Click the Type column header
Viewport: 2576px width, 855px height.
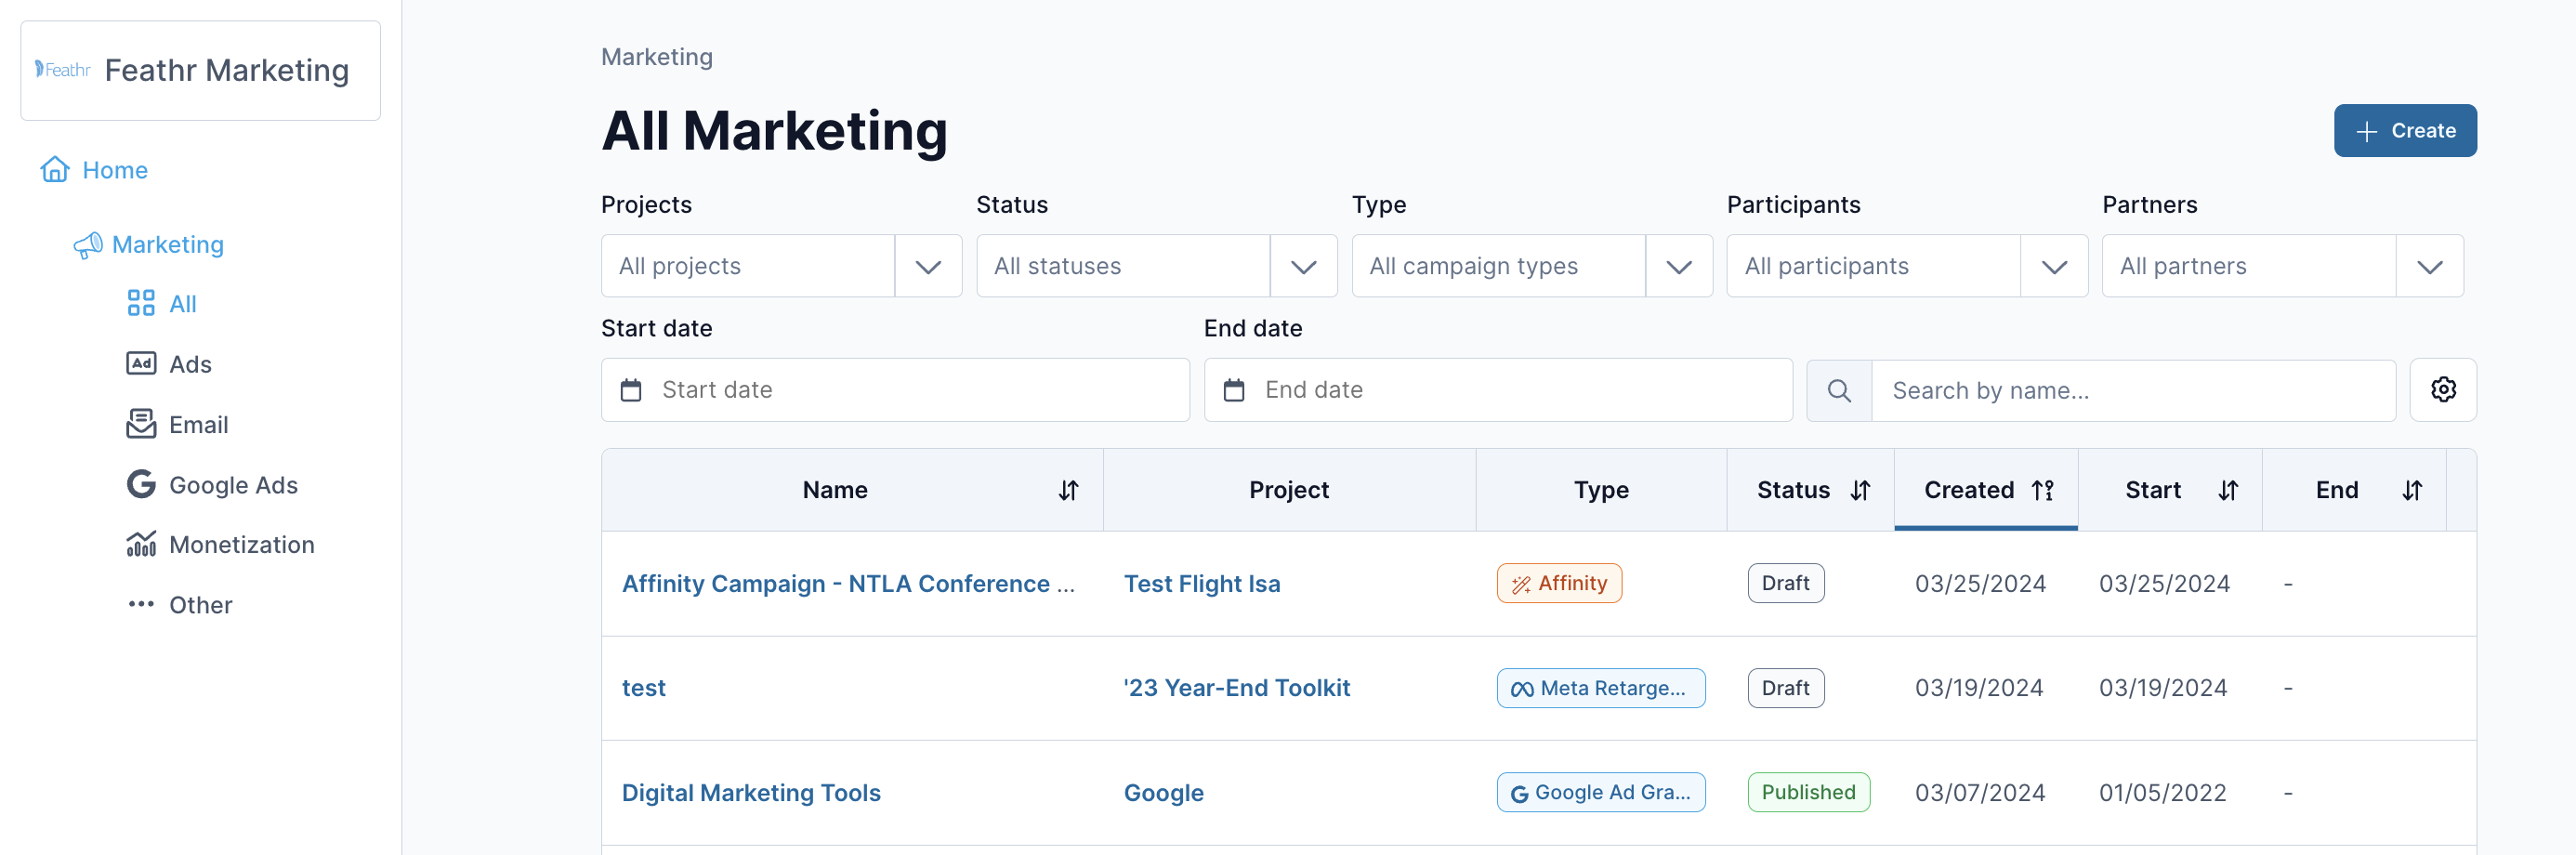click(1601, 490)
